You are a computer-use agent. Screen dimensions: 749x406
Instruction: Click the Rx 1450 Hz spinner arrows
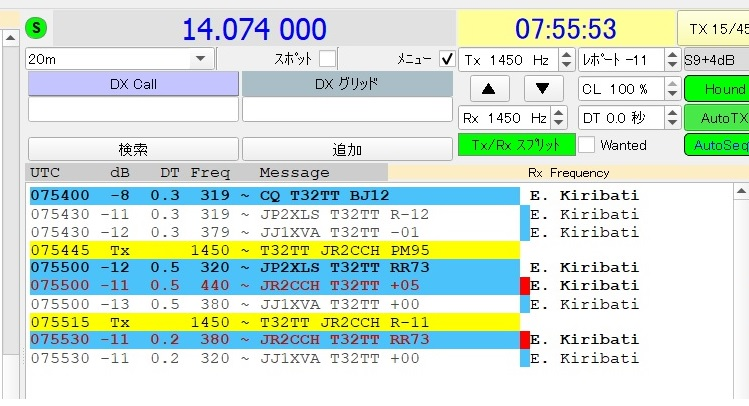559,118
